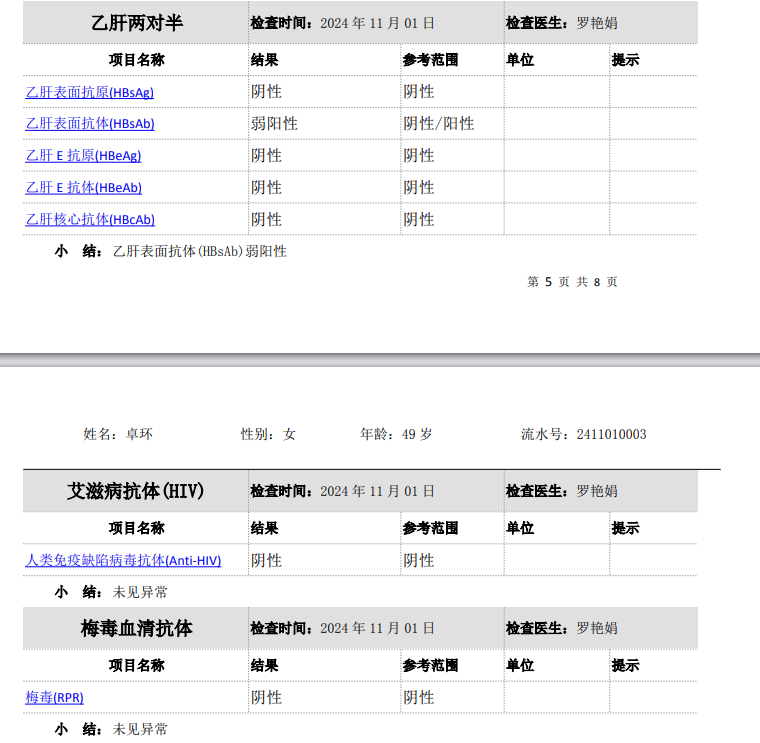The height and width of the screenshot is (743, 760).
Task: Select the HBsAg result 阴性
Action: (x=267, y=92)
